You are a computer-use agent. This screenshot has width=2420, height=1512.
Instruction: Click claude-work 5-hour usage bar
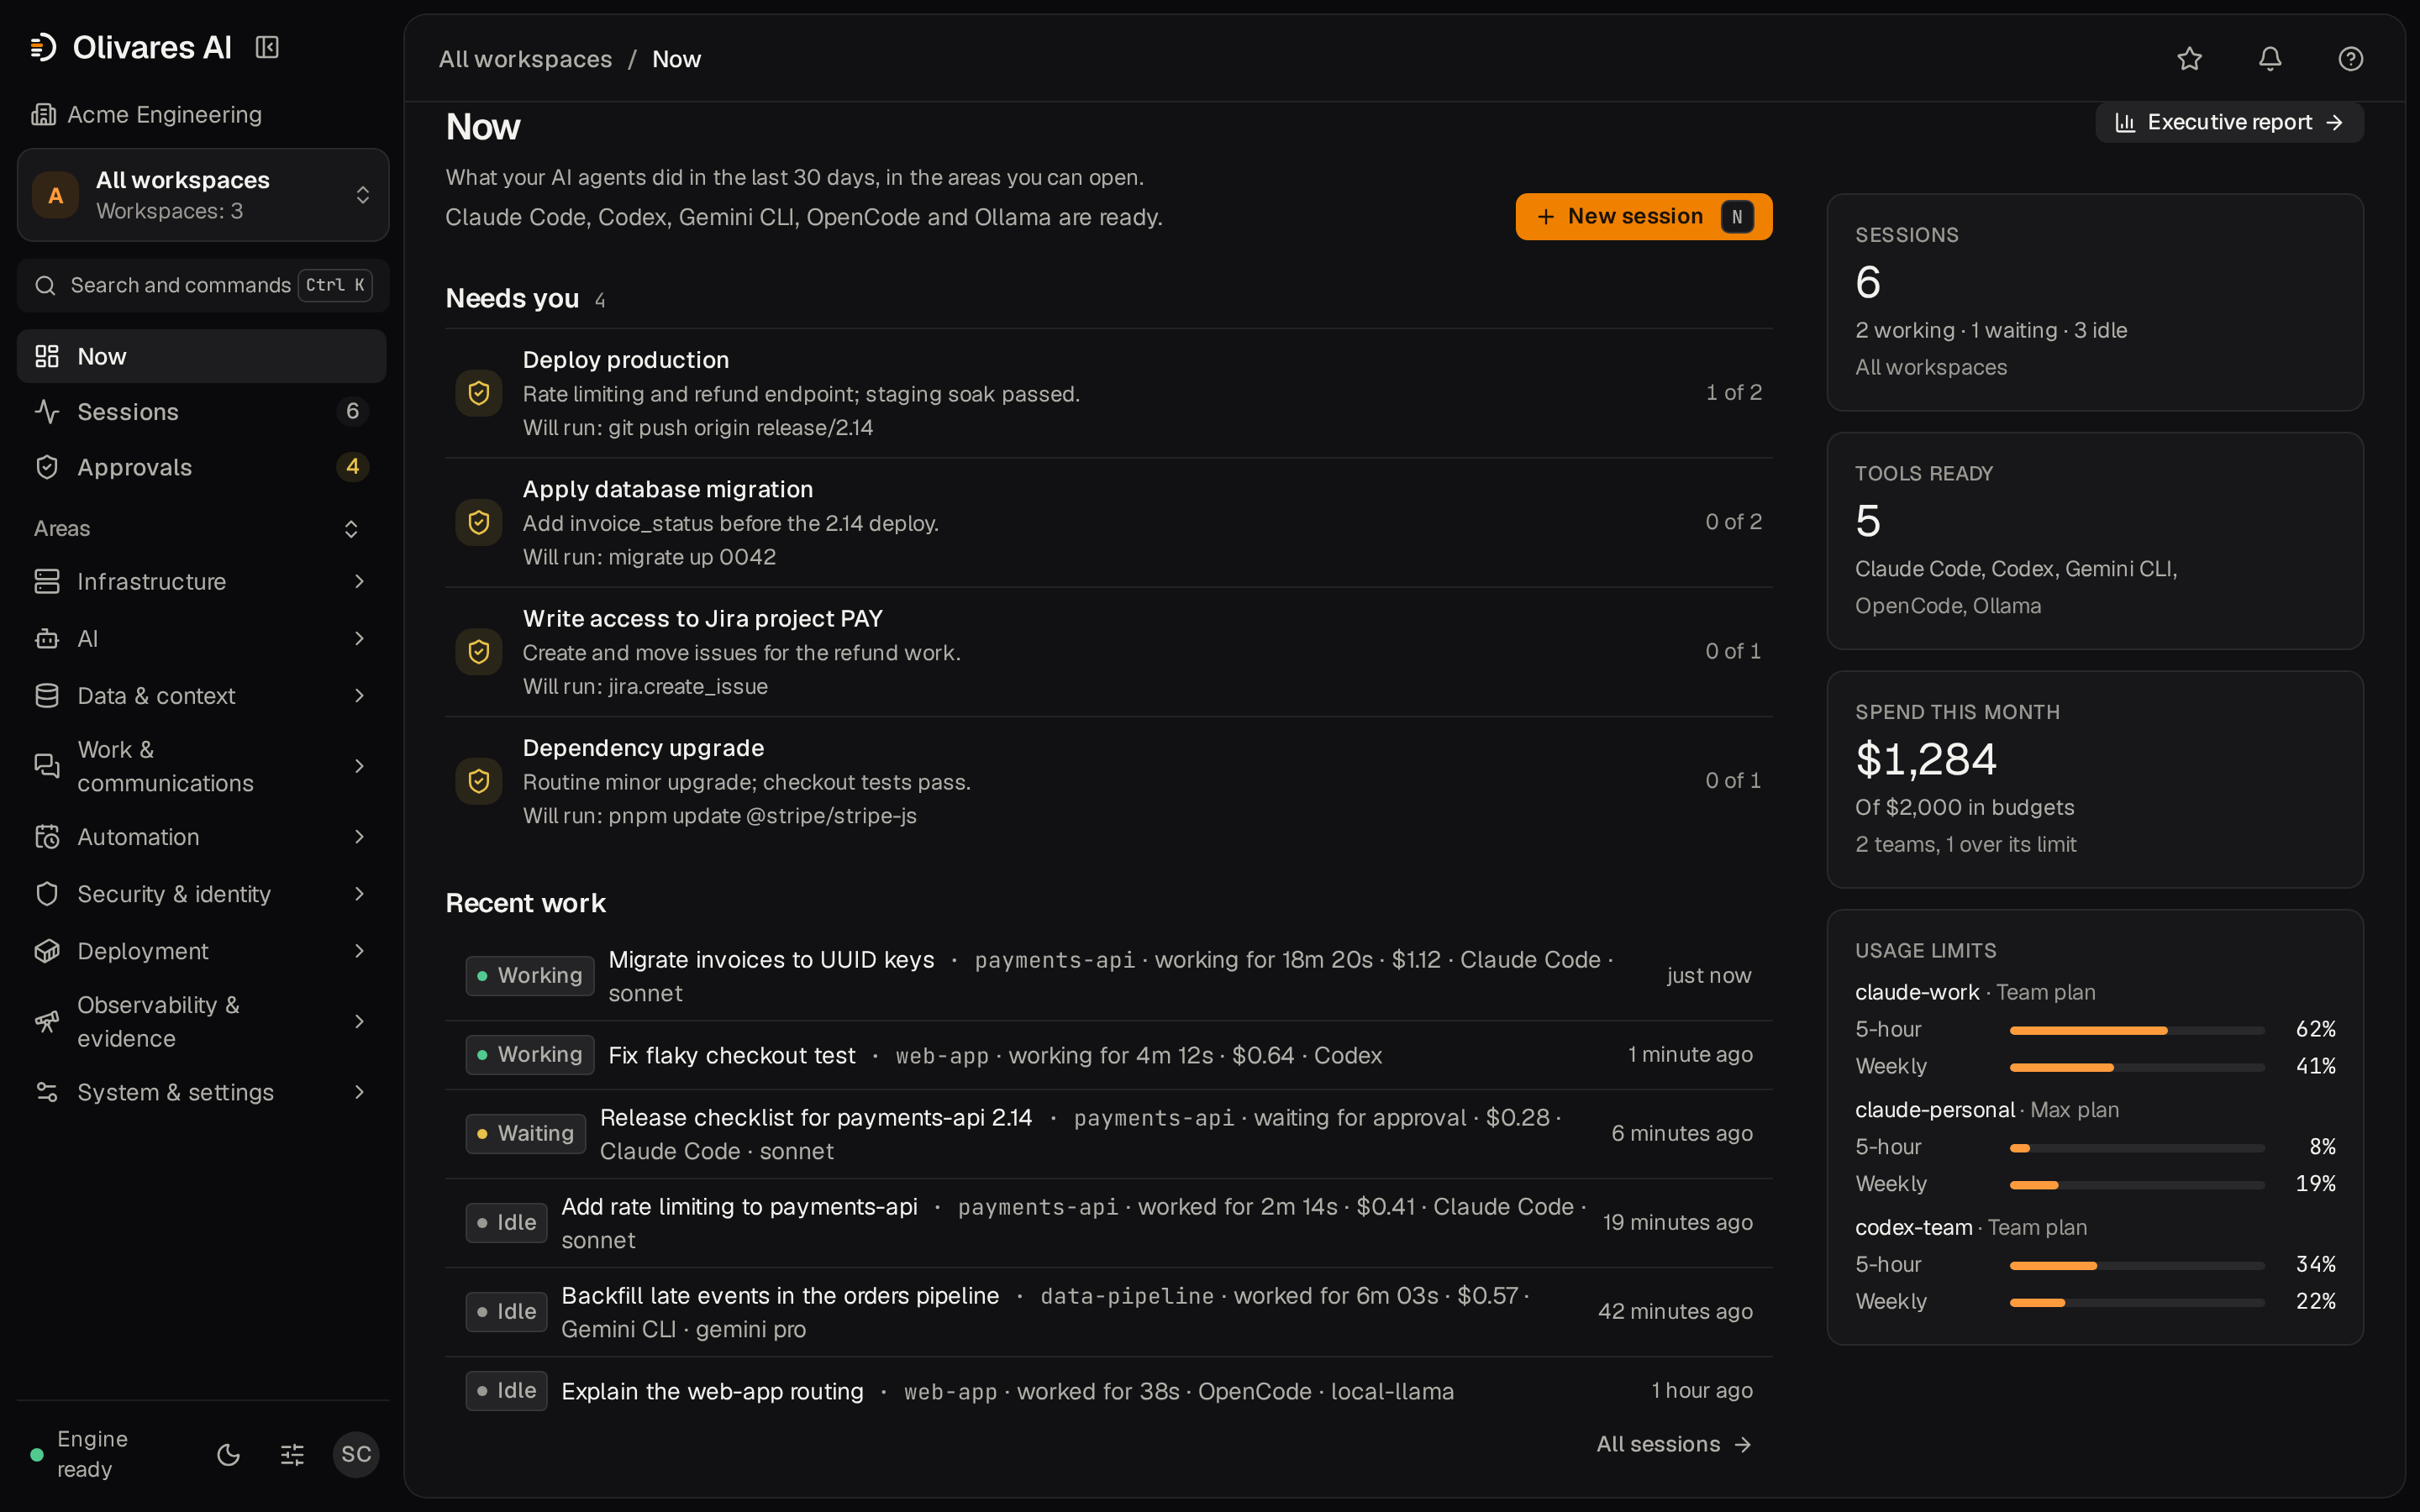point(2137,1029)
